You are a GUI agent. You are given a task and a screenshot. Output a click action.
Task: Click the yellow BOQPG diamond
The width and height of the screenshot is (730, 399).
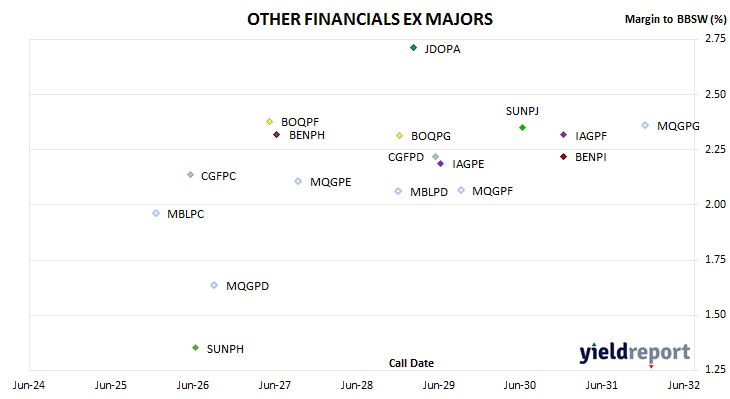tap(399, 135)
